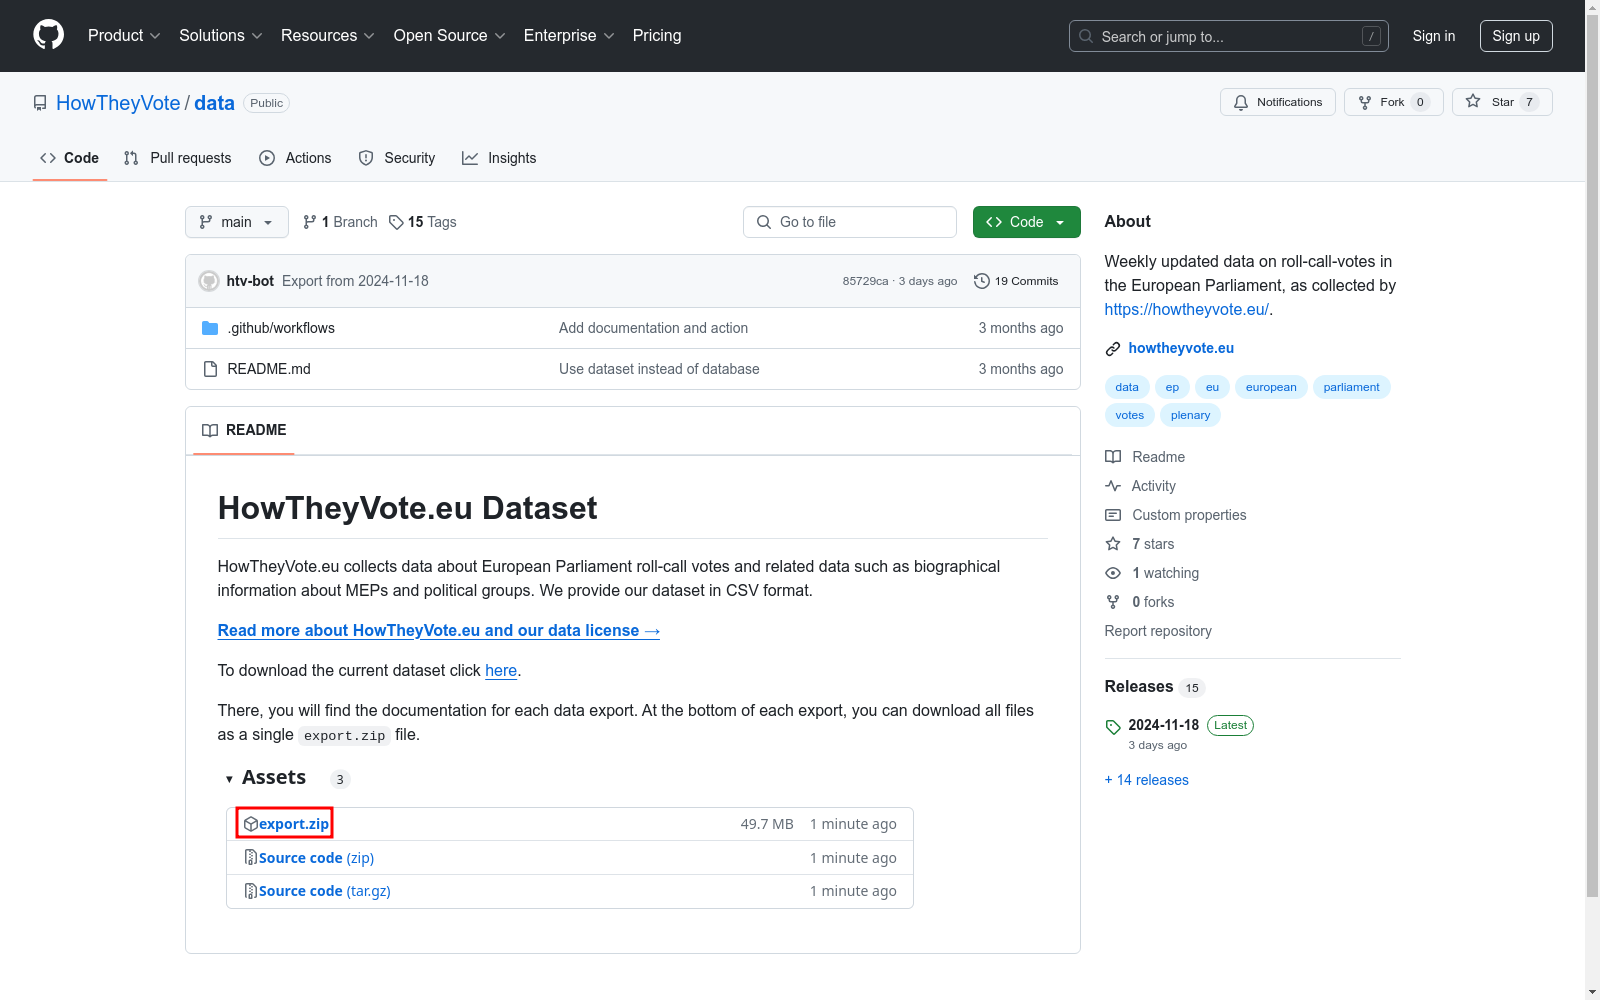Open the Resources dropdown menu
This screenshot has height=1000, width=1600.
pos(328,36)
